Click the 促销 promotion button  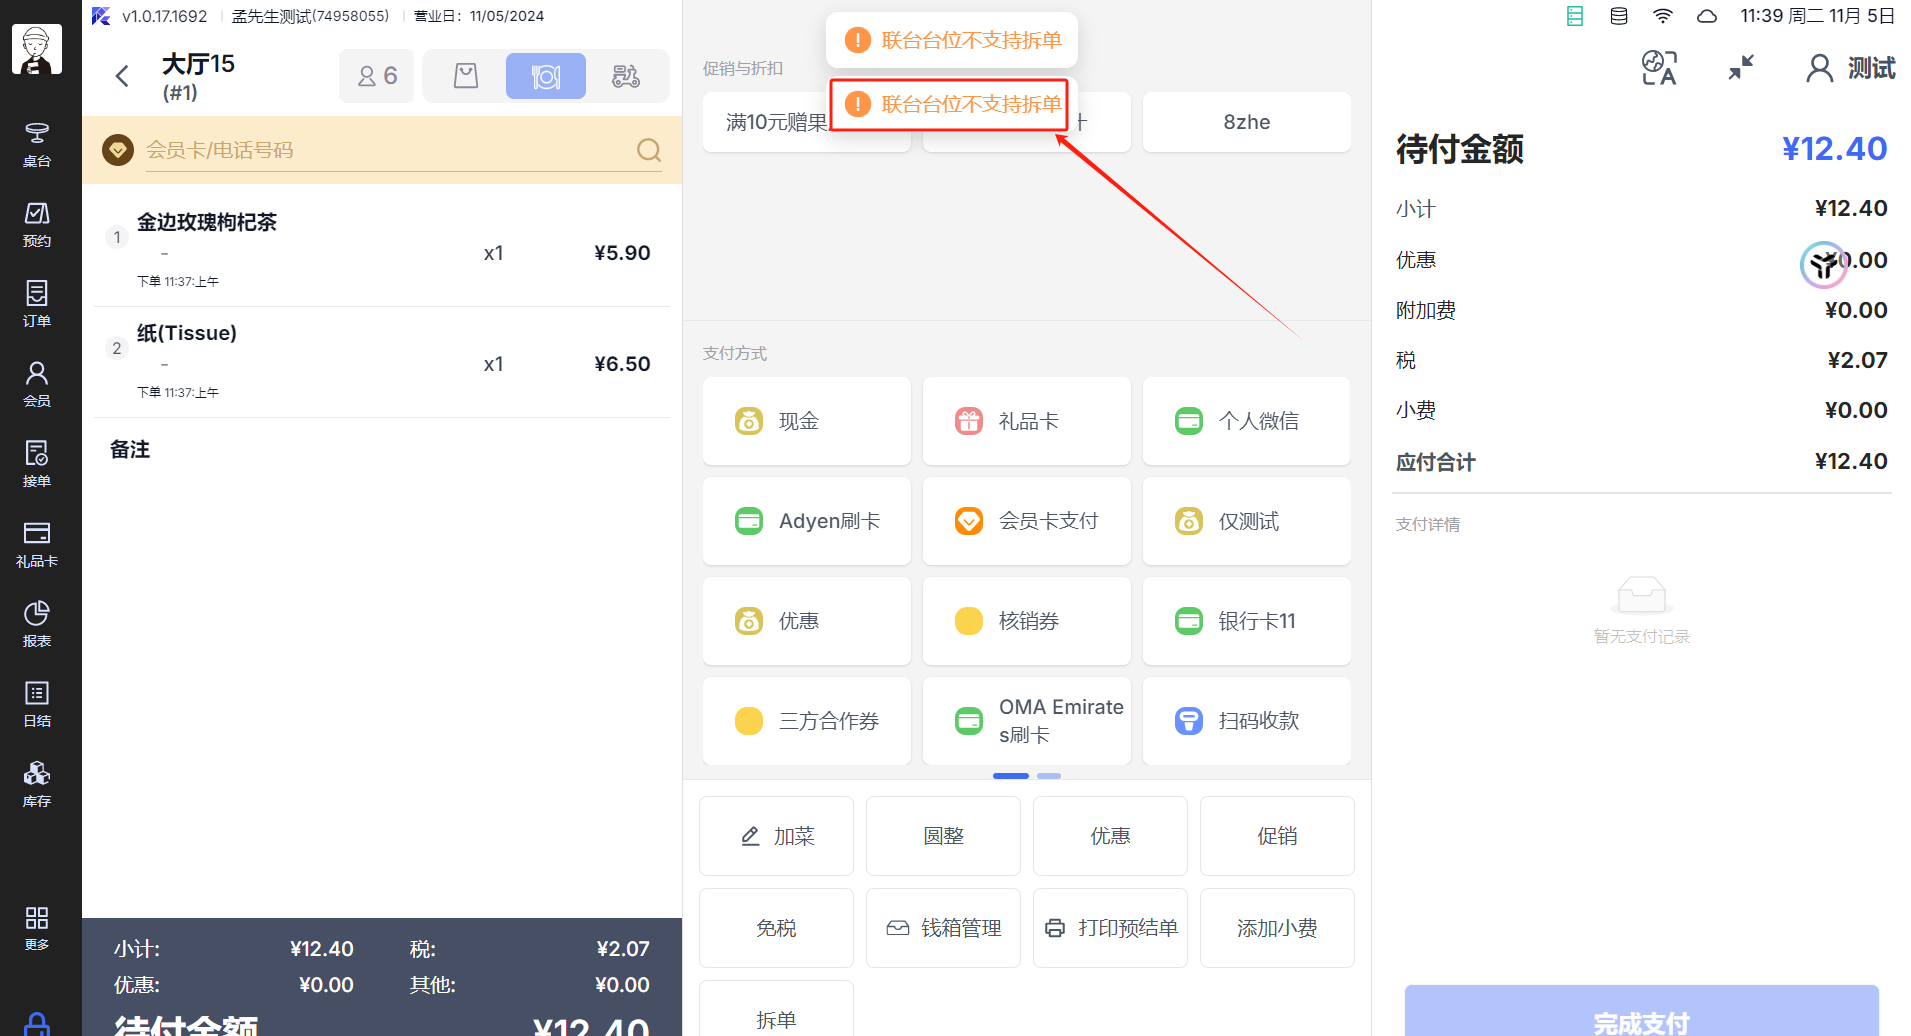pyautogui.click(x=1277, y=836)
